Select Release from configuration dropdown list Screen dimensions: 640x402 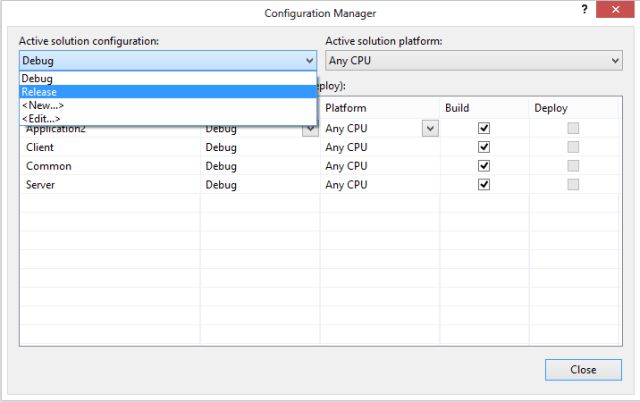pos(40,92)
